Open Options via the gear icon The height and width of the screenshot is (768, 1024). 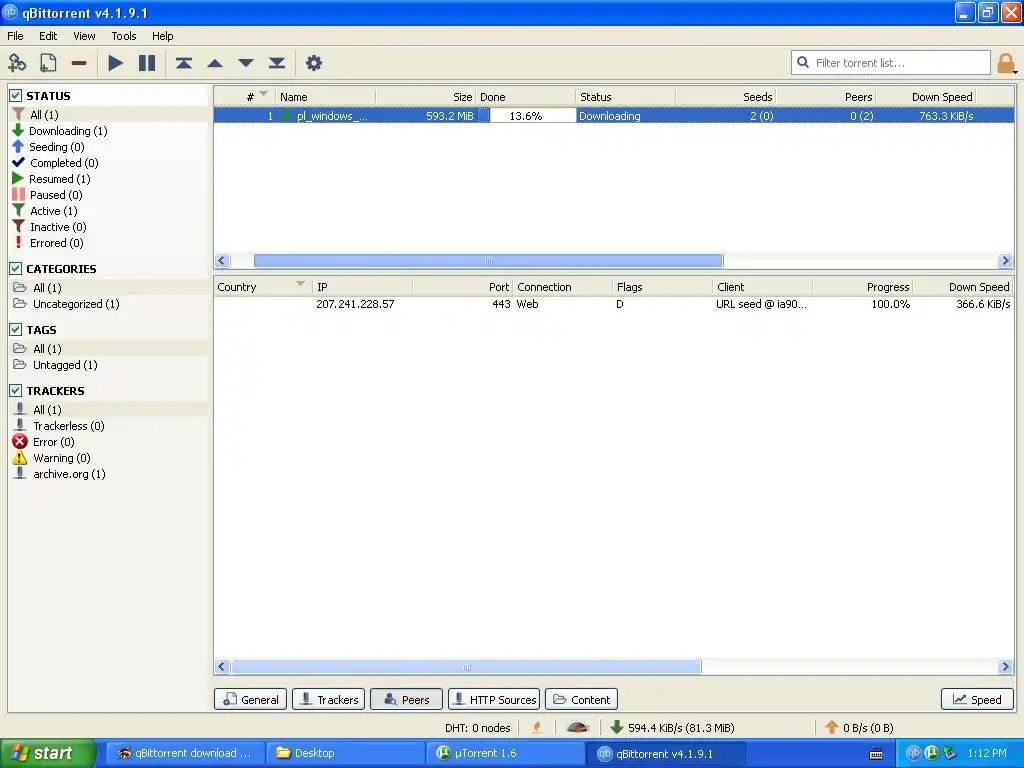pyautogui.click(x=314, y=63)
